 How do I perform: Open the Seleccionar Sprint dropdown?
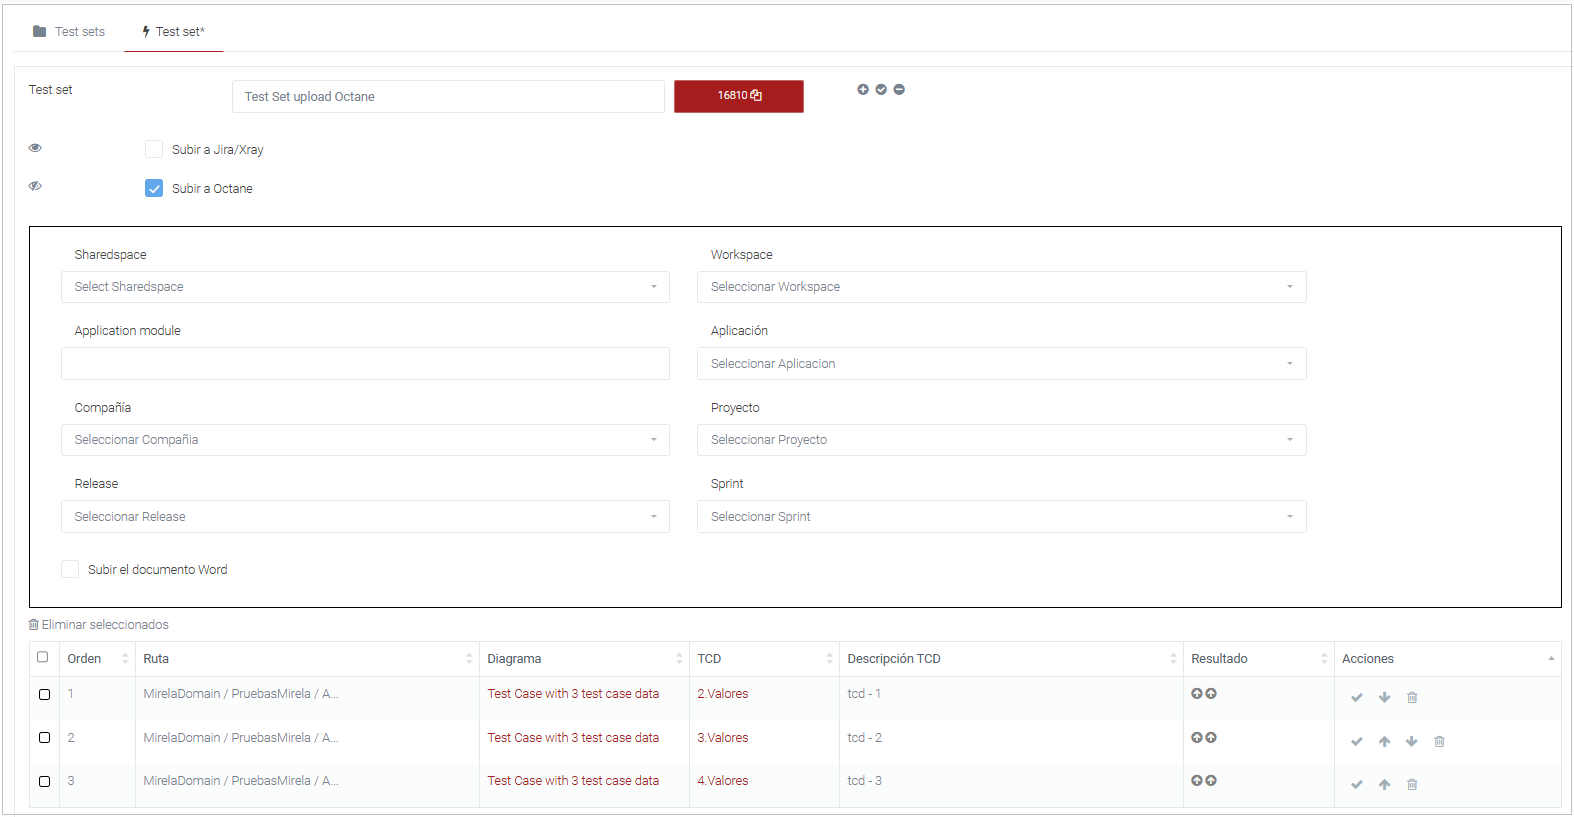[x=1001, y=517]
